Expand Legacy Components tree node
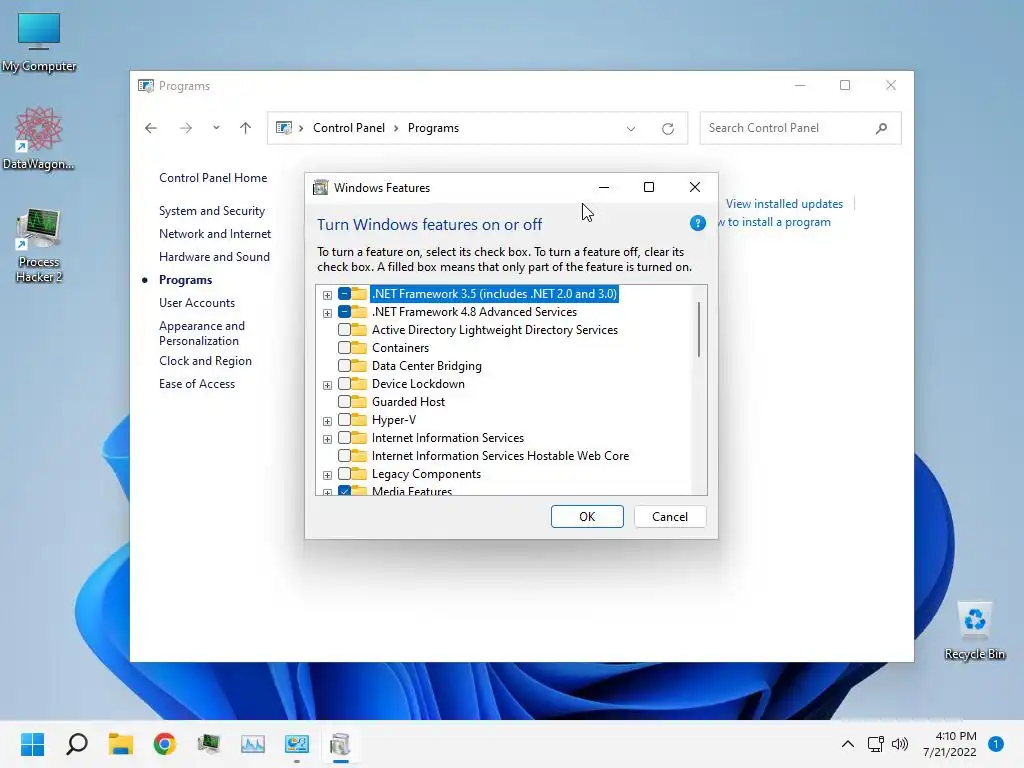1024x768 pixels. pyautogui.click(x=327, y=475)
